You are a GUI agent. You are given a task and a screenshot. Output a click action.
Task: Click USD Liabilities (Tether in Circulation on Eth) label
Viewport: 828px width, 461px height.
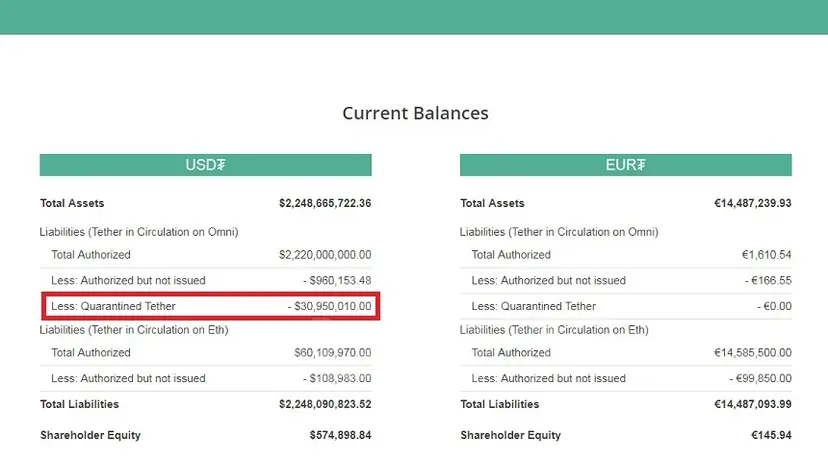[x=134, y=330]
